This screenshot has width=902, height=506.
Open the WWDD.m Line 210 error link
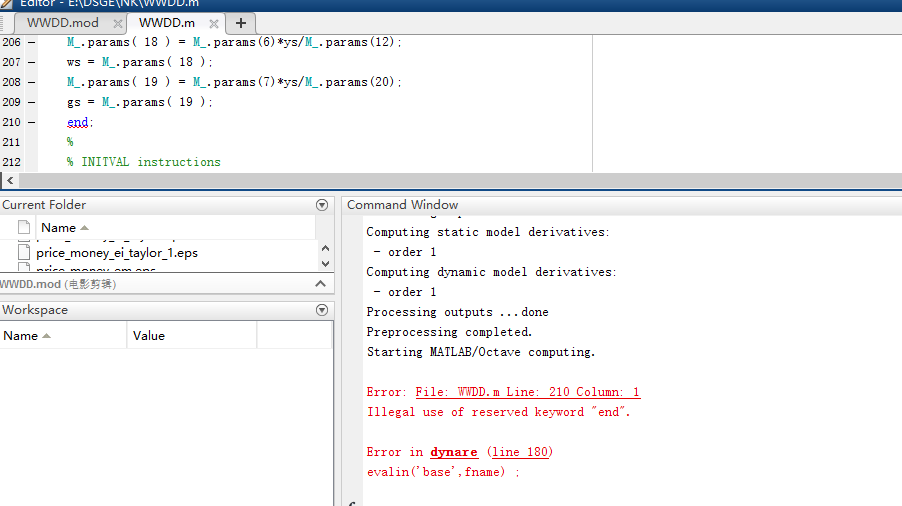pos(527,392)
